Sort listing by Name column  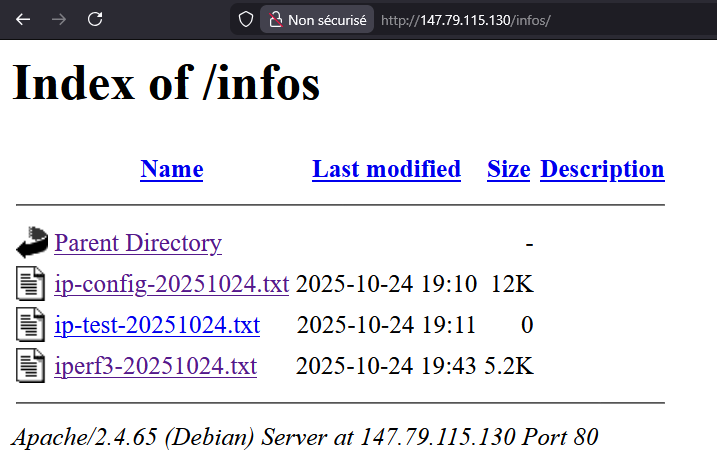click(171, 170)
